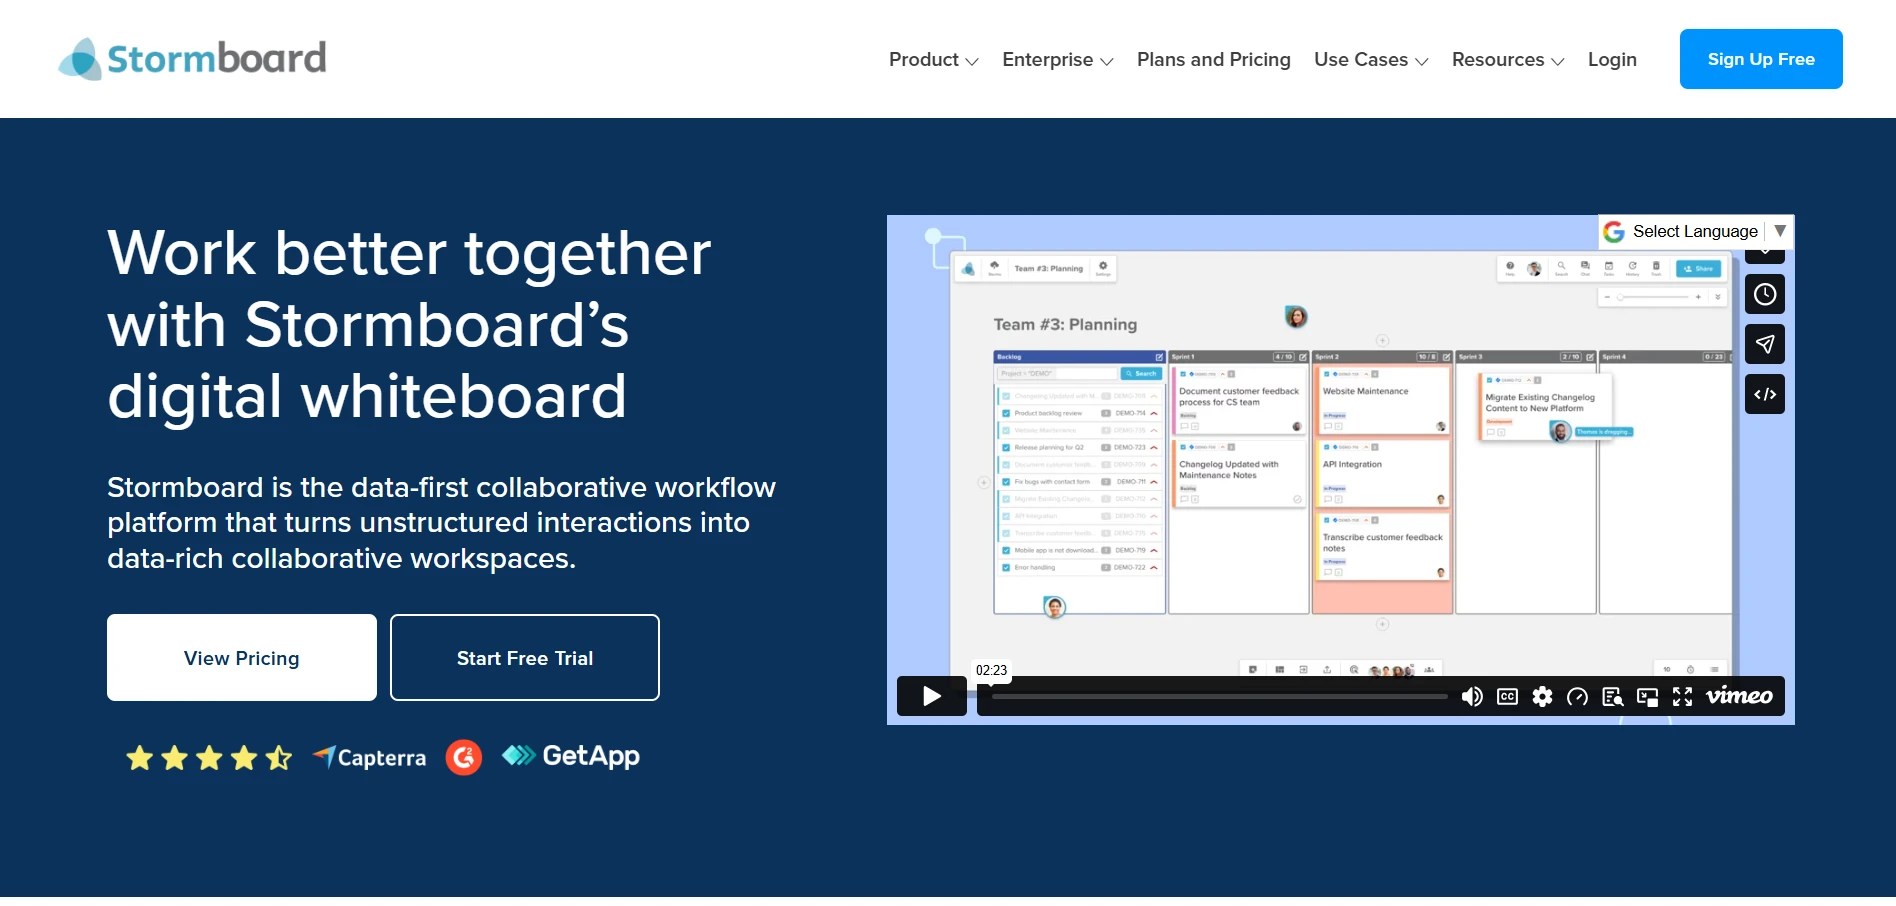Open video transcript search icon
Screen dimensions: 1896x906
point(1612,697)
